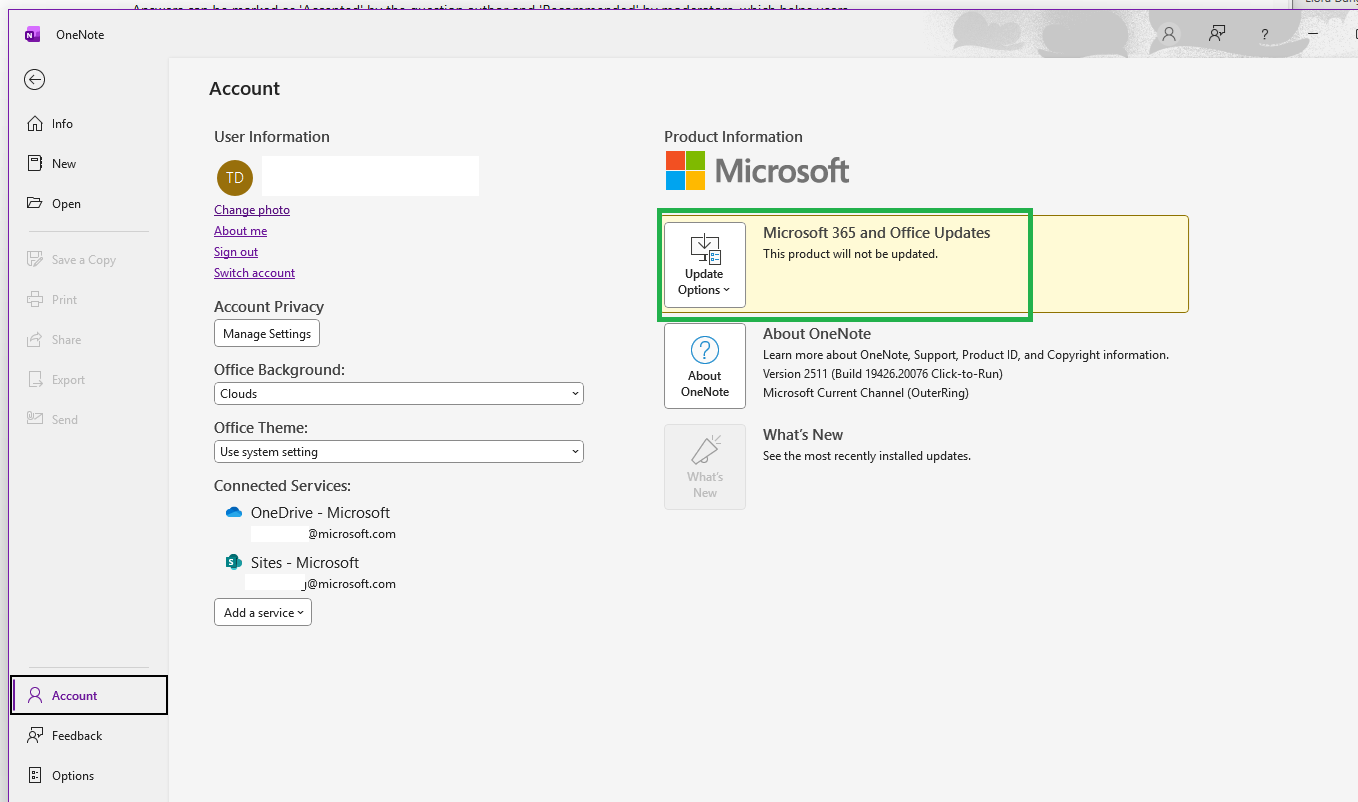Viewport: 1358px width, 802px height.
Task: Expand the Office Theme dropdown
Action: (399, 452)
